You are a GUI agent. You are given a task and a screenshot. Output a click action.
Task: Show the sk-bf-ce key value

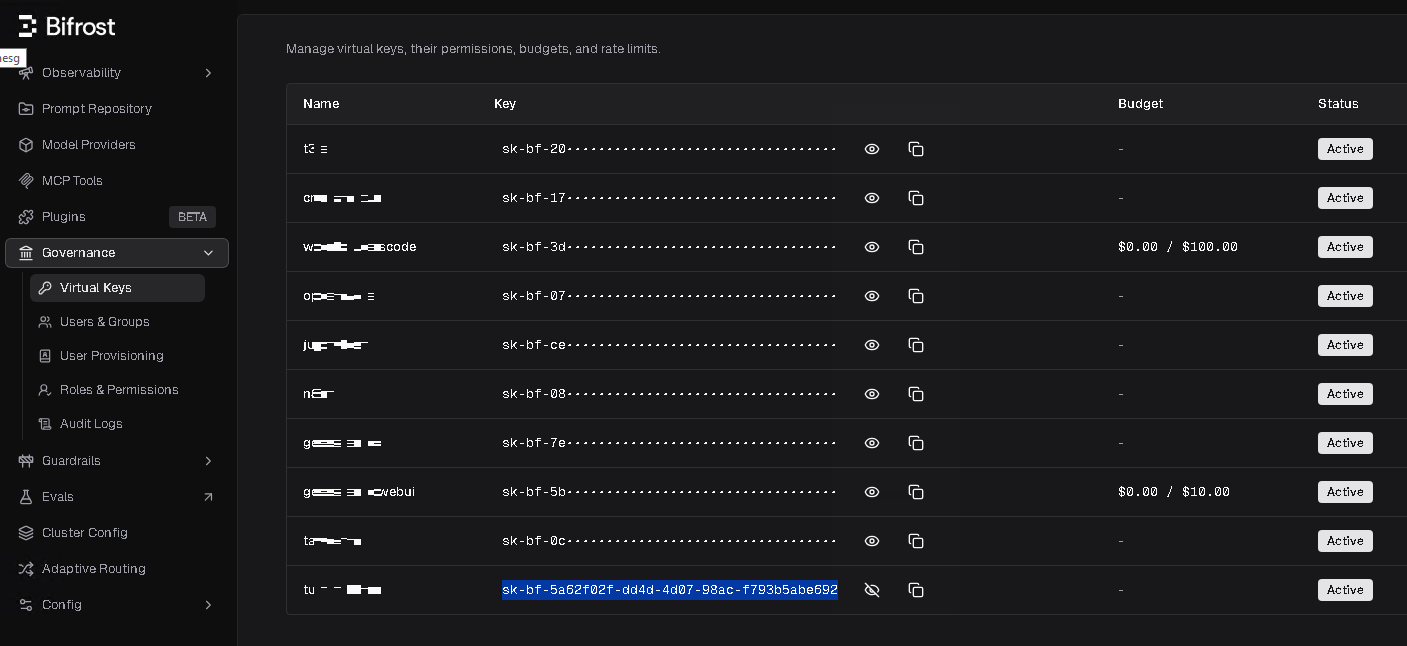[x=872, y=345]
